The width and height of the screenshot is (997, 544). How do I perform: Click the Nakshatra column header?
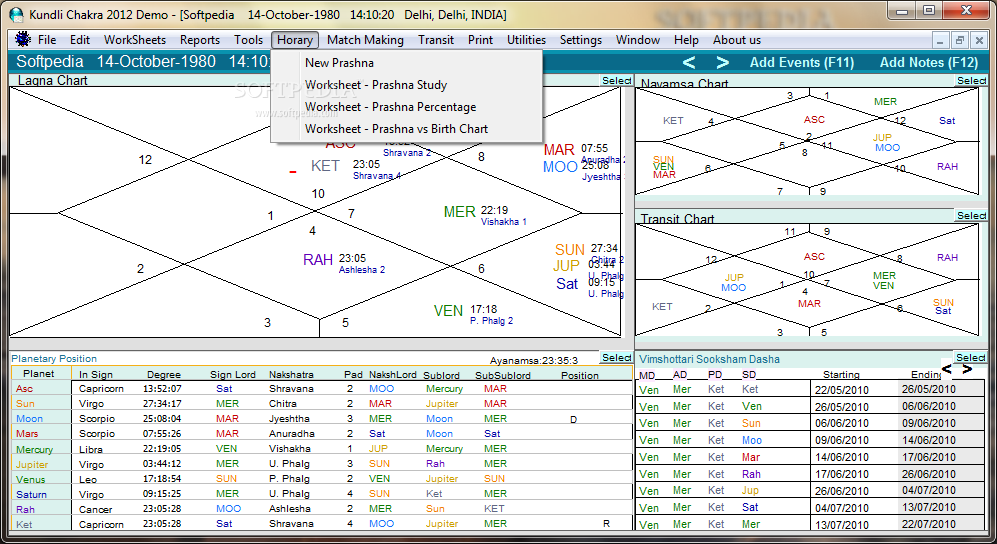tap(291, 375)
